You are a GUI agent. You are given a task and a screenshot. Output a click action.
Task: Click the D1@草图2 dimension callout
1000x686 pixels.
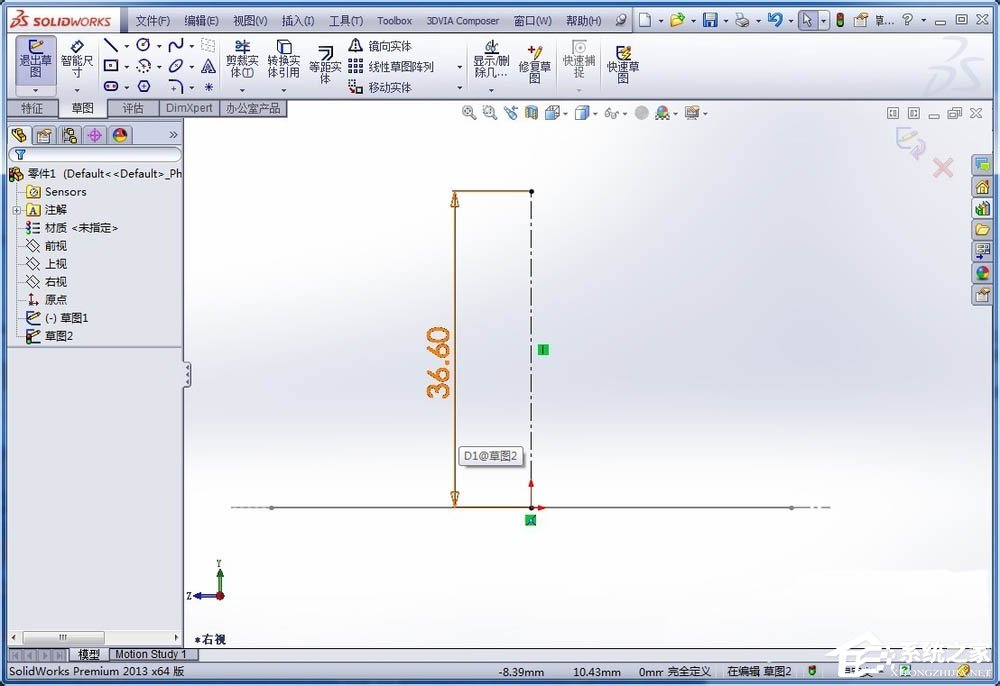tap(491, 455)
